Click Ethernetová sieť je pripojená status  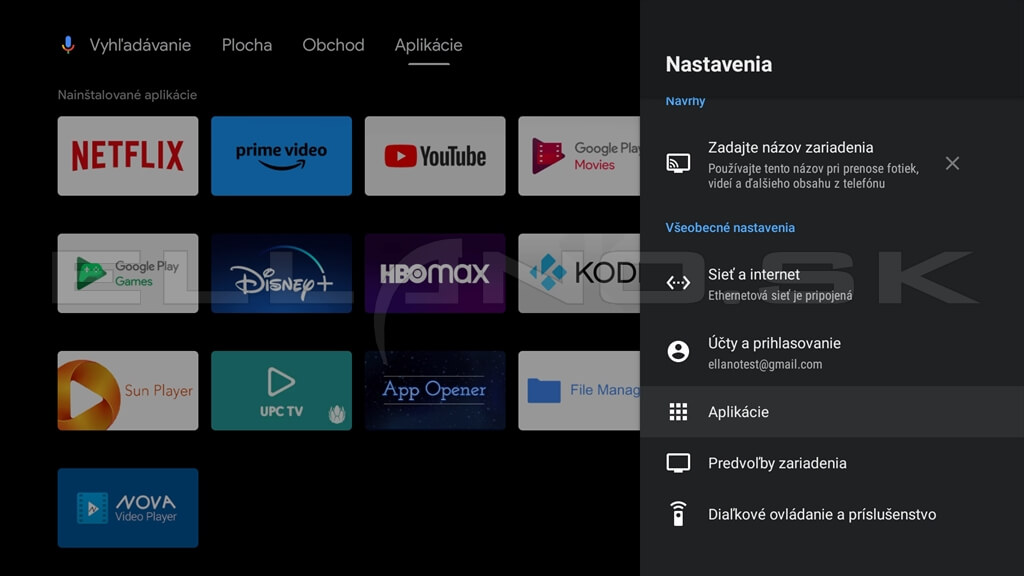[x=780, y=296]
